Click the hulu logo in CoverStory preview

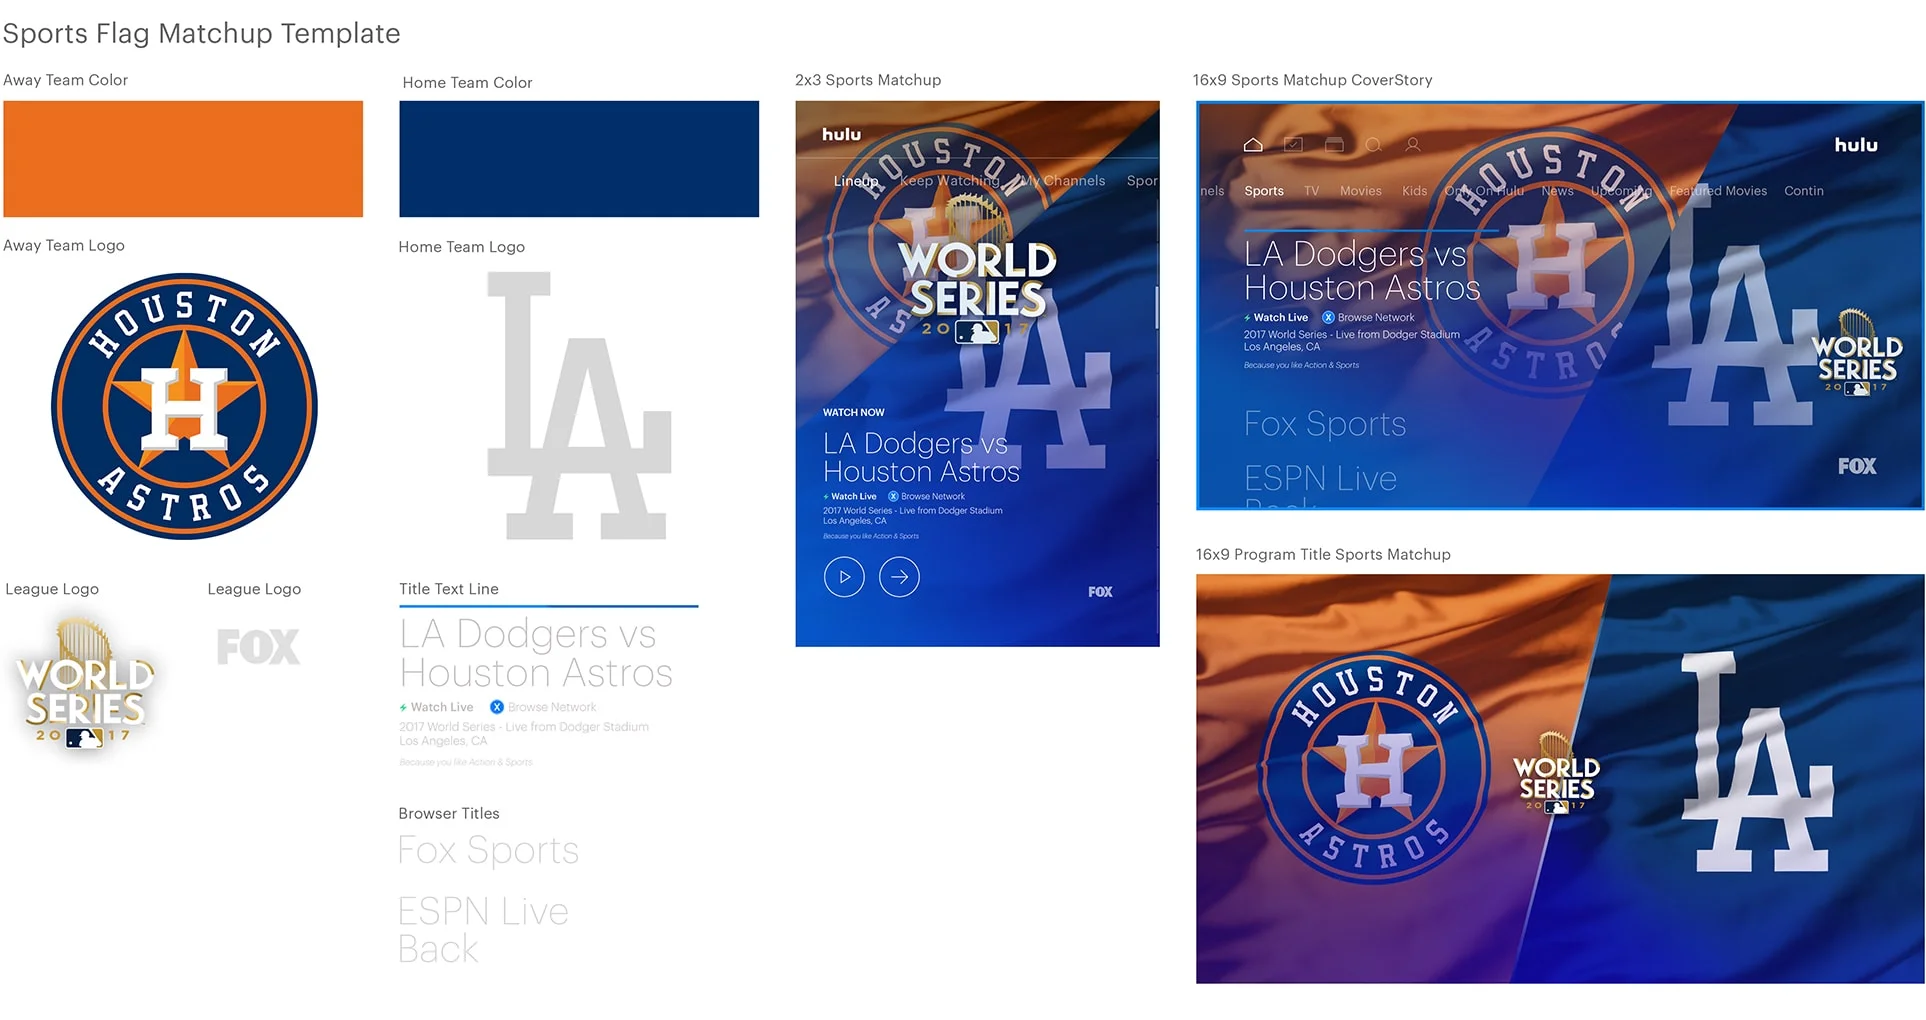point(1856,145)
